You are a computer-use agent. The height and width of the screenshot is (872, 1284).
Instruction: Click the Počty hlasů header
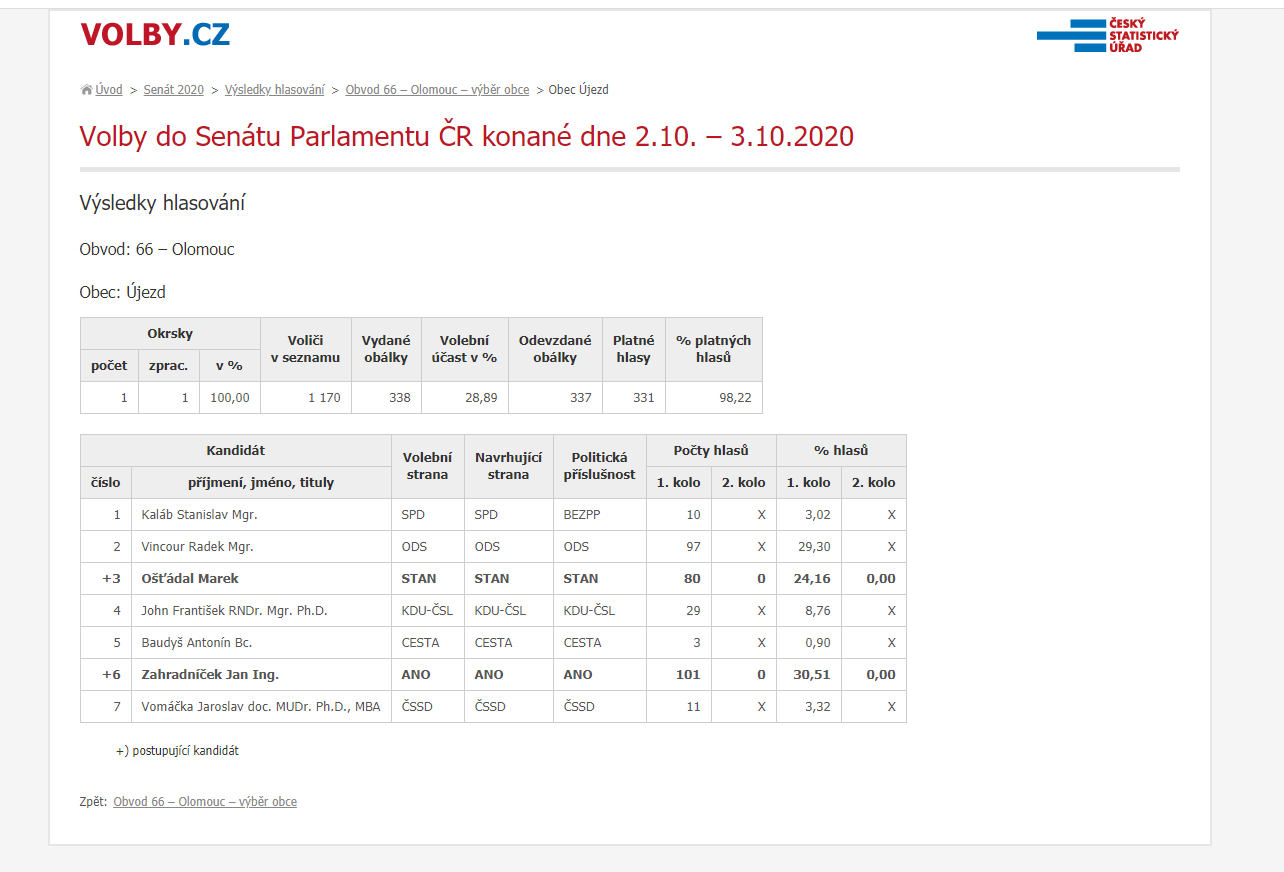[x=711, y=451]
